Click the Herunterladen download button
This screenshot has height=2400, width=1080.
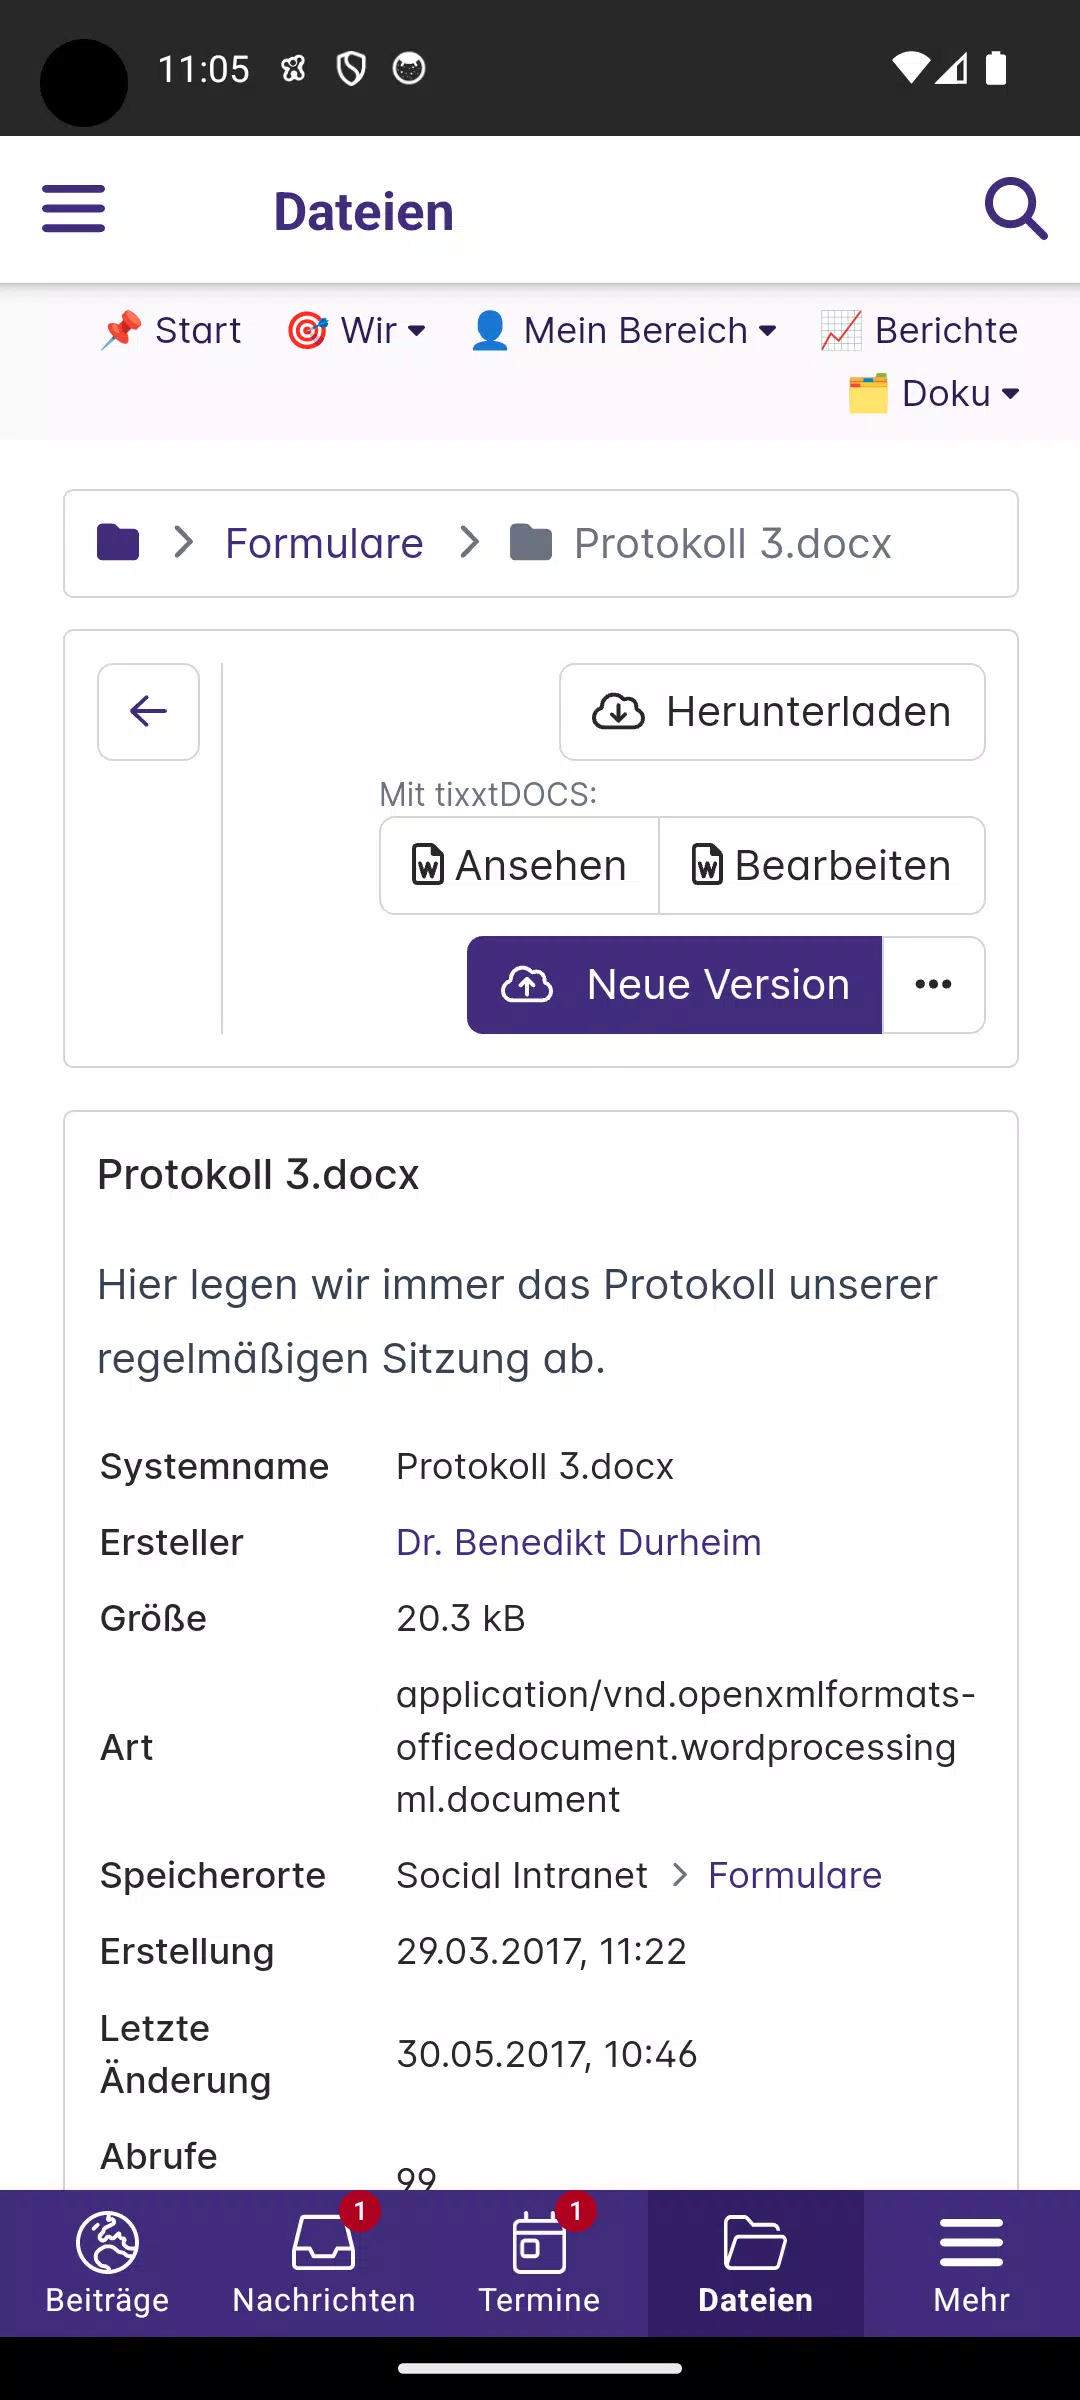tap(772, 712)
